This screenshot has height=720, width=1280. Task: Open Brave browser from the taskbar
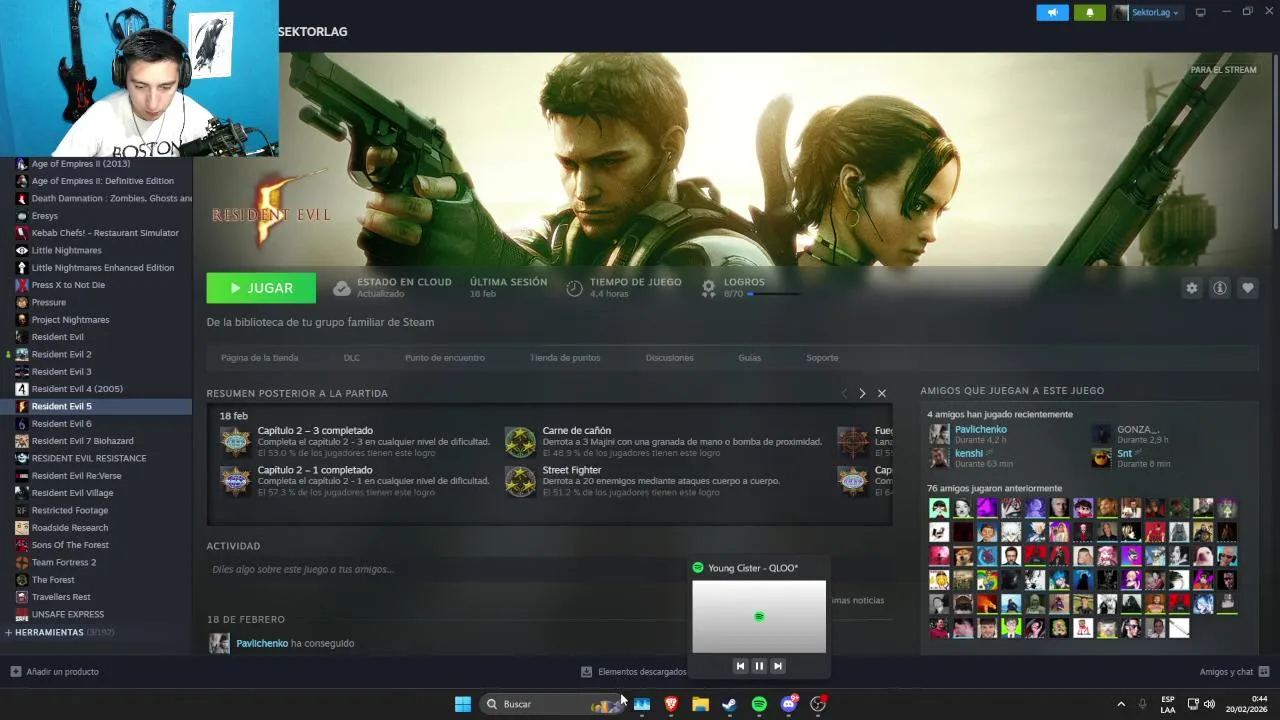click(671, 704)
